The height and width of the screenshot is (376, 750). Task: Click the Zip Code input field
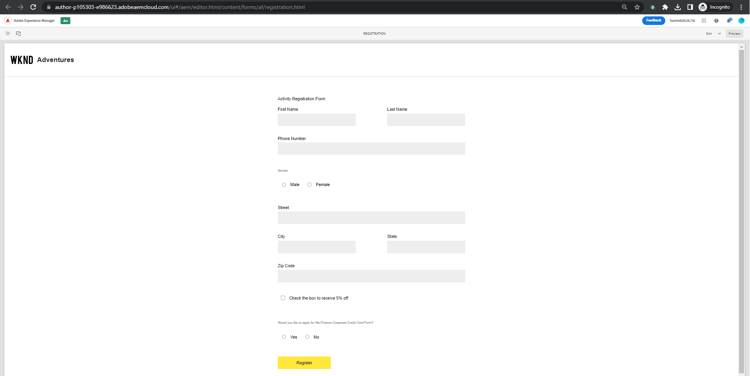pos(371,276)
